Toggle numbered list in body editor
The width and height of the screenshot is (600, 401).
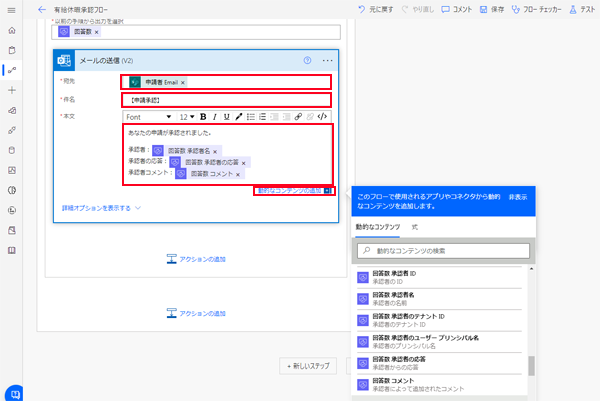tap(262, 117)
